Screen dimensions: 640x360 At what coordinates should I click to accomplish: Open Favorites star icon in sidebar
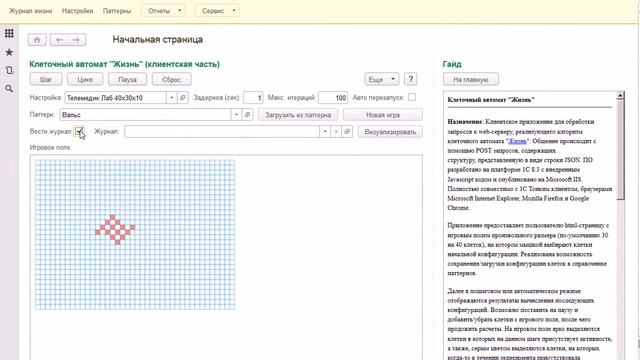[9, 52]
